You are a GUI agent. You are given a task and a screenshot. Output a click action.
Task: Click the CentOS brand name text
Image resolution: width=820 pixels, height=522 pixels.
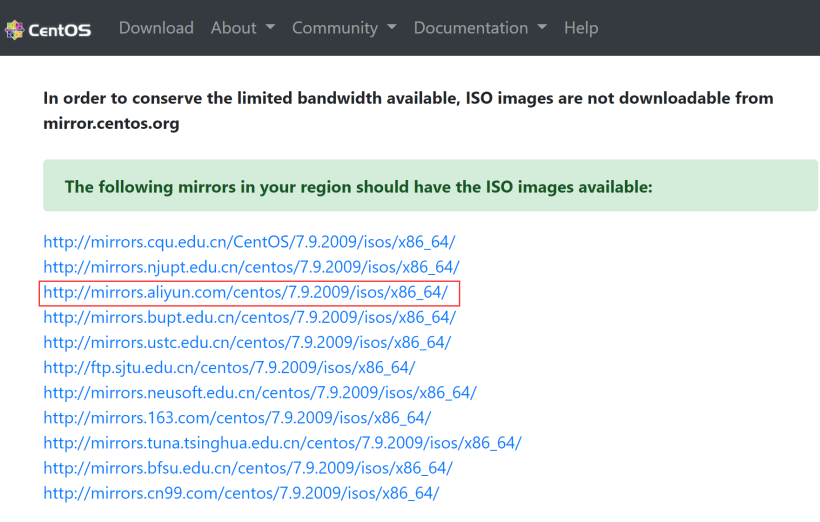(60, 30)
